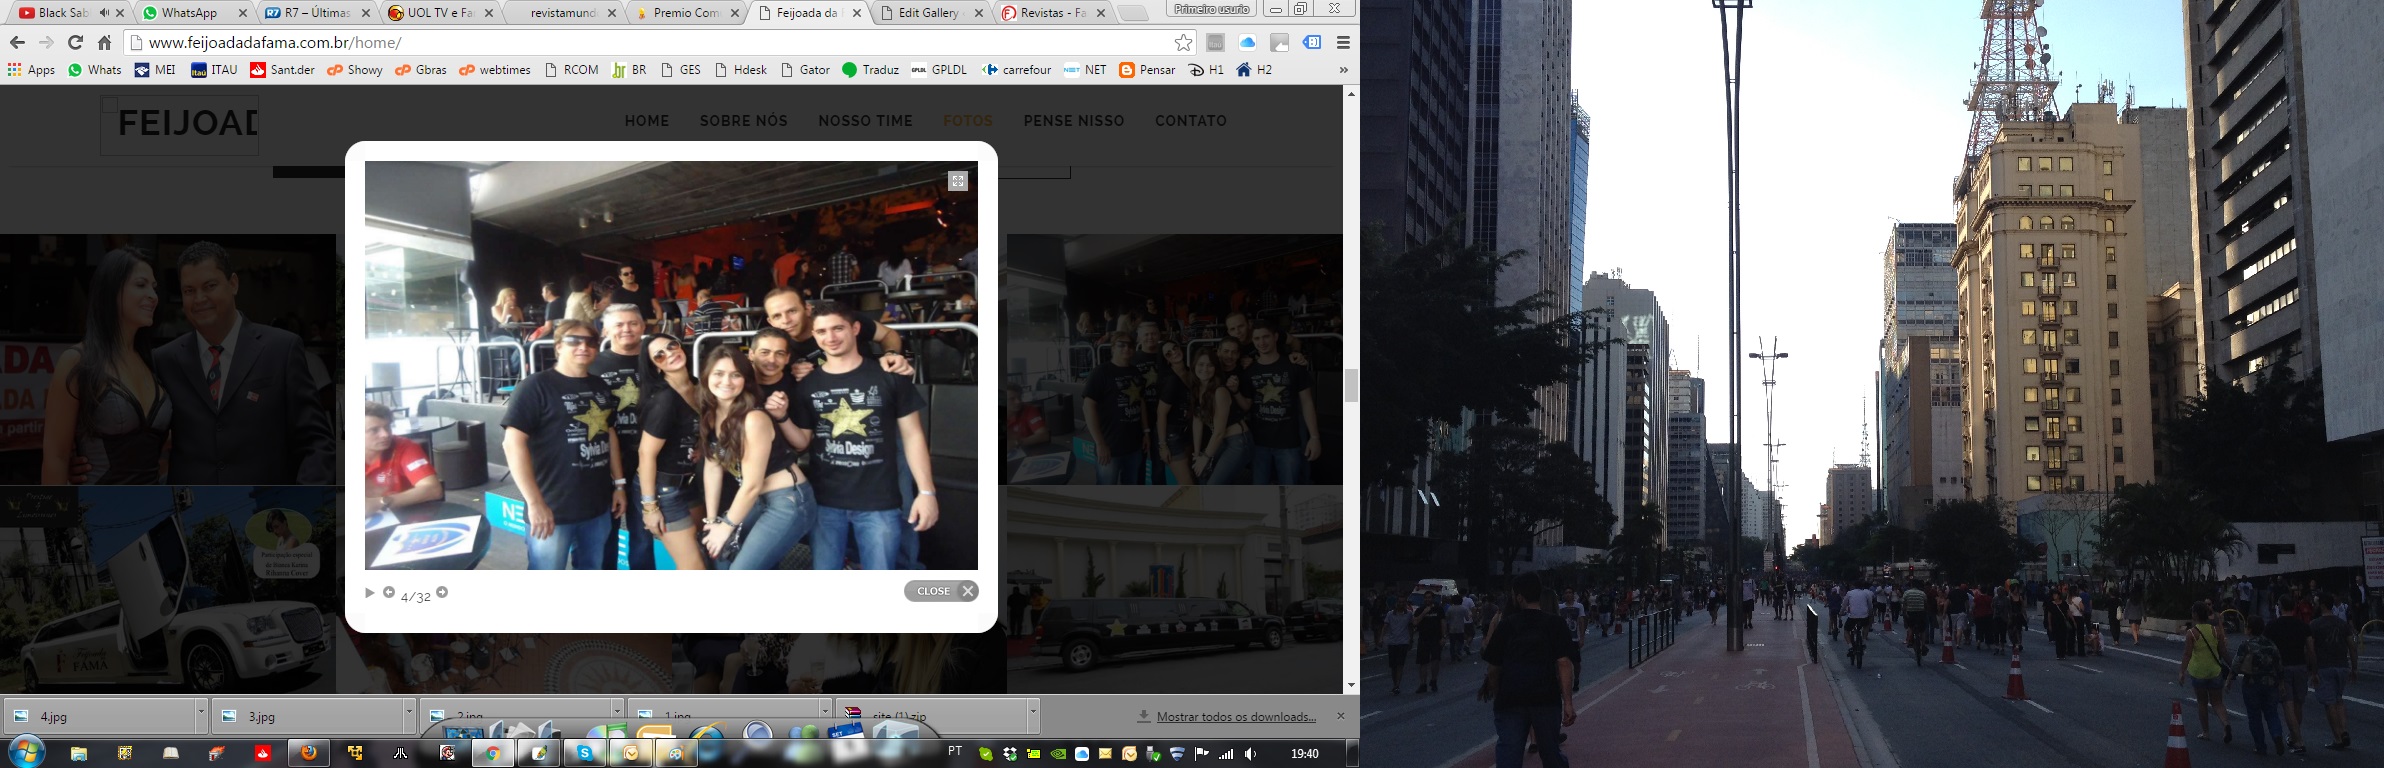
Task: Click Mostrar todos os downloads link
Action: 1236,716
